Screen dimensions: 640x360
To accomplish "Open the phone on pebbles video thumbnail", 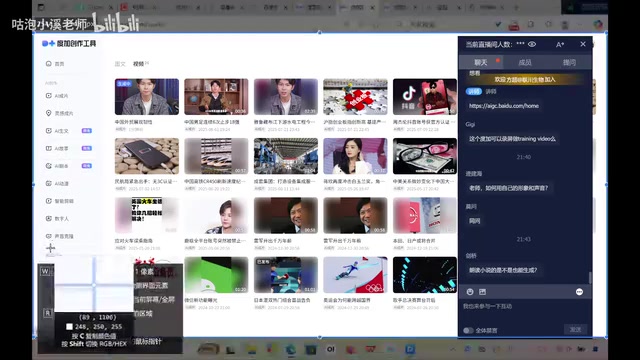I will [147, 156].
